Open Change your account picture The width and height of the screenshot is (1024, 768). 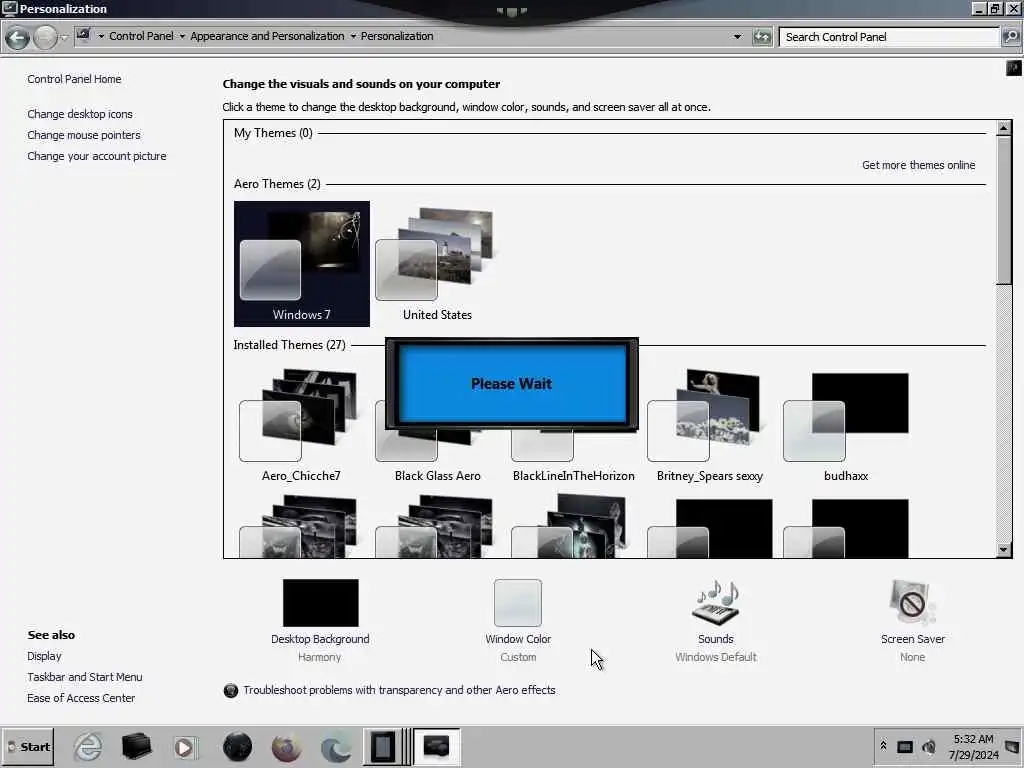click(97, 156)
